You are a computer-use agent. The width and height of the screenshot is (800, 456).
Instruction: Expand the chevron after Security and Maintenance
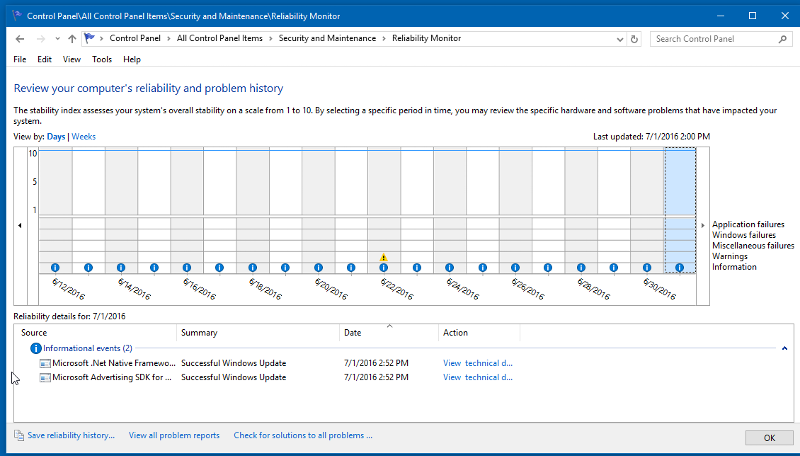click(x=384, y=39)
